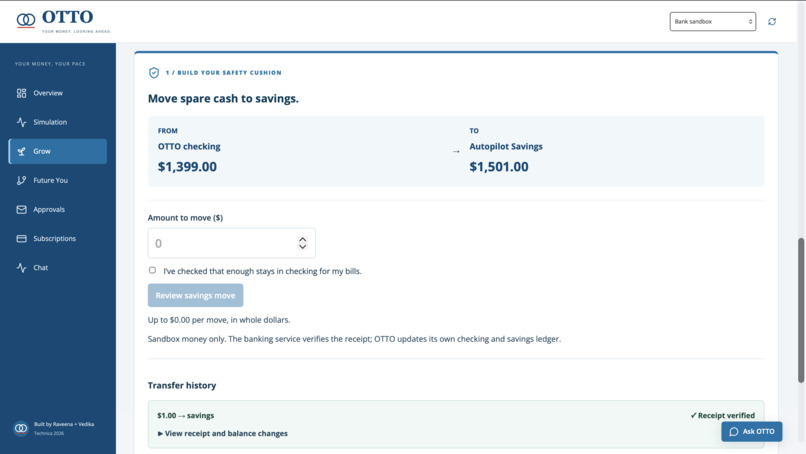
Task: Click the Simulation pulse icon
Action: point(21,122)
